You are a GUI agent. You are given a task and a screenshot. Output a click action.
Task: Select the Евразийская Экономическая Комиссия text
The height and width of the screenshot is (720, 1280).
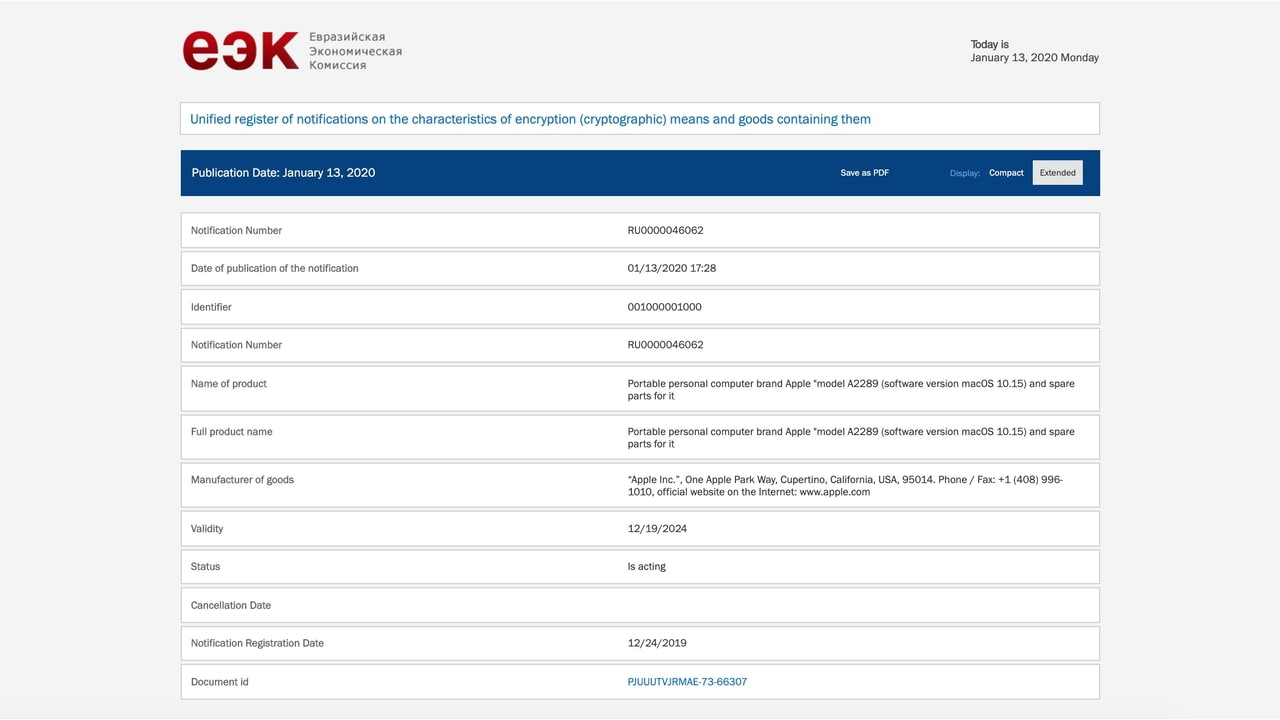point(355,51)
